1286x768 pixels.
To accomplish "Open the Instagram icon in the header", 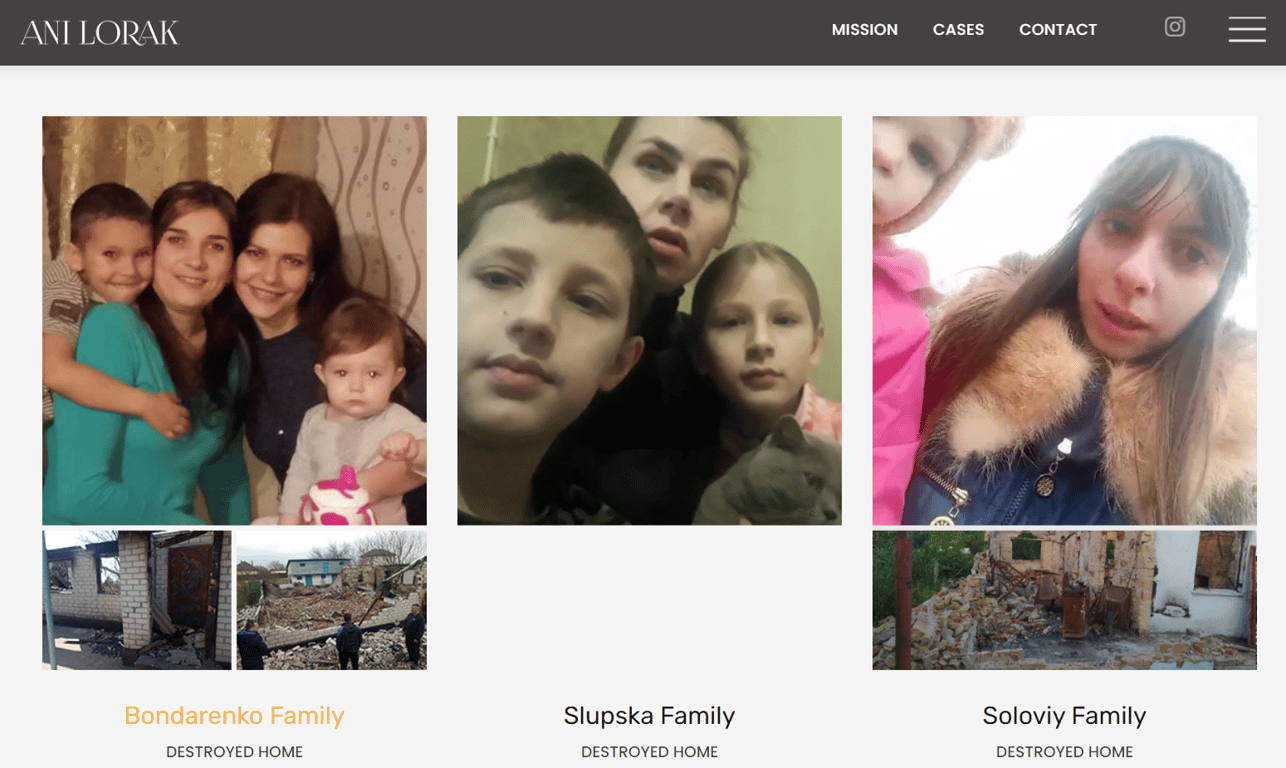I will click(x=1175, y=27).
